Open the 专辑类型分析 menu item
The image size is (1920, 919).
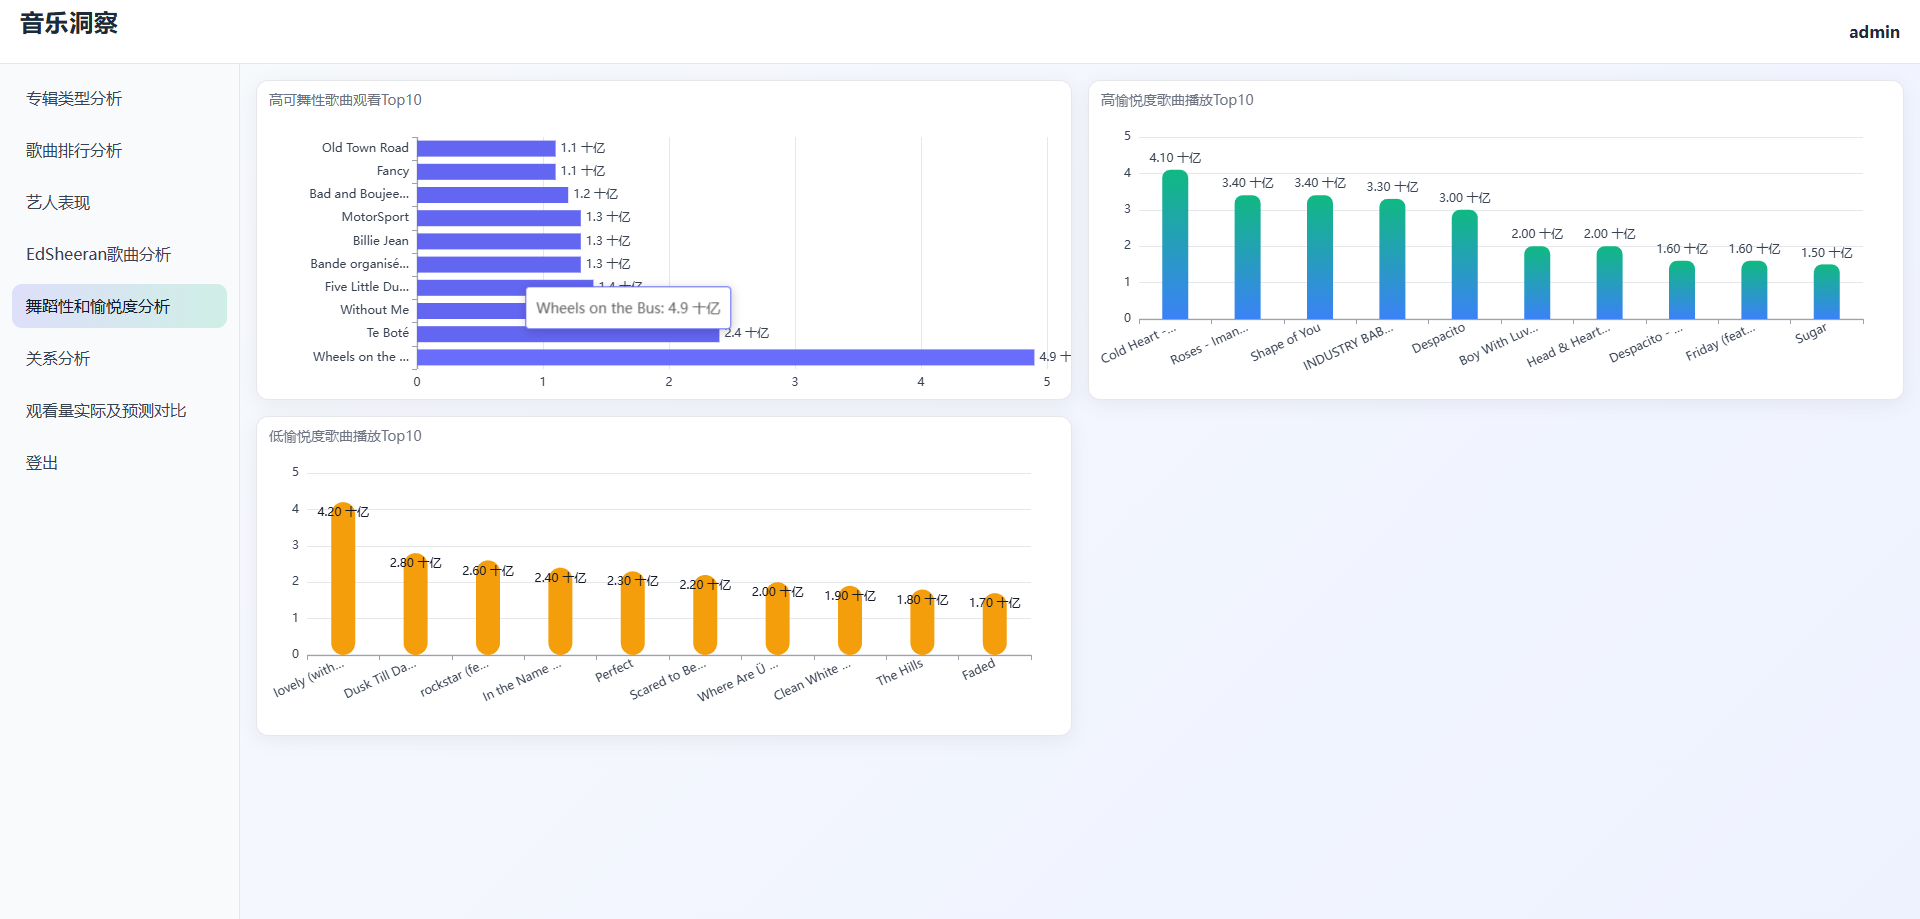74,98
